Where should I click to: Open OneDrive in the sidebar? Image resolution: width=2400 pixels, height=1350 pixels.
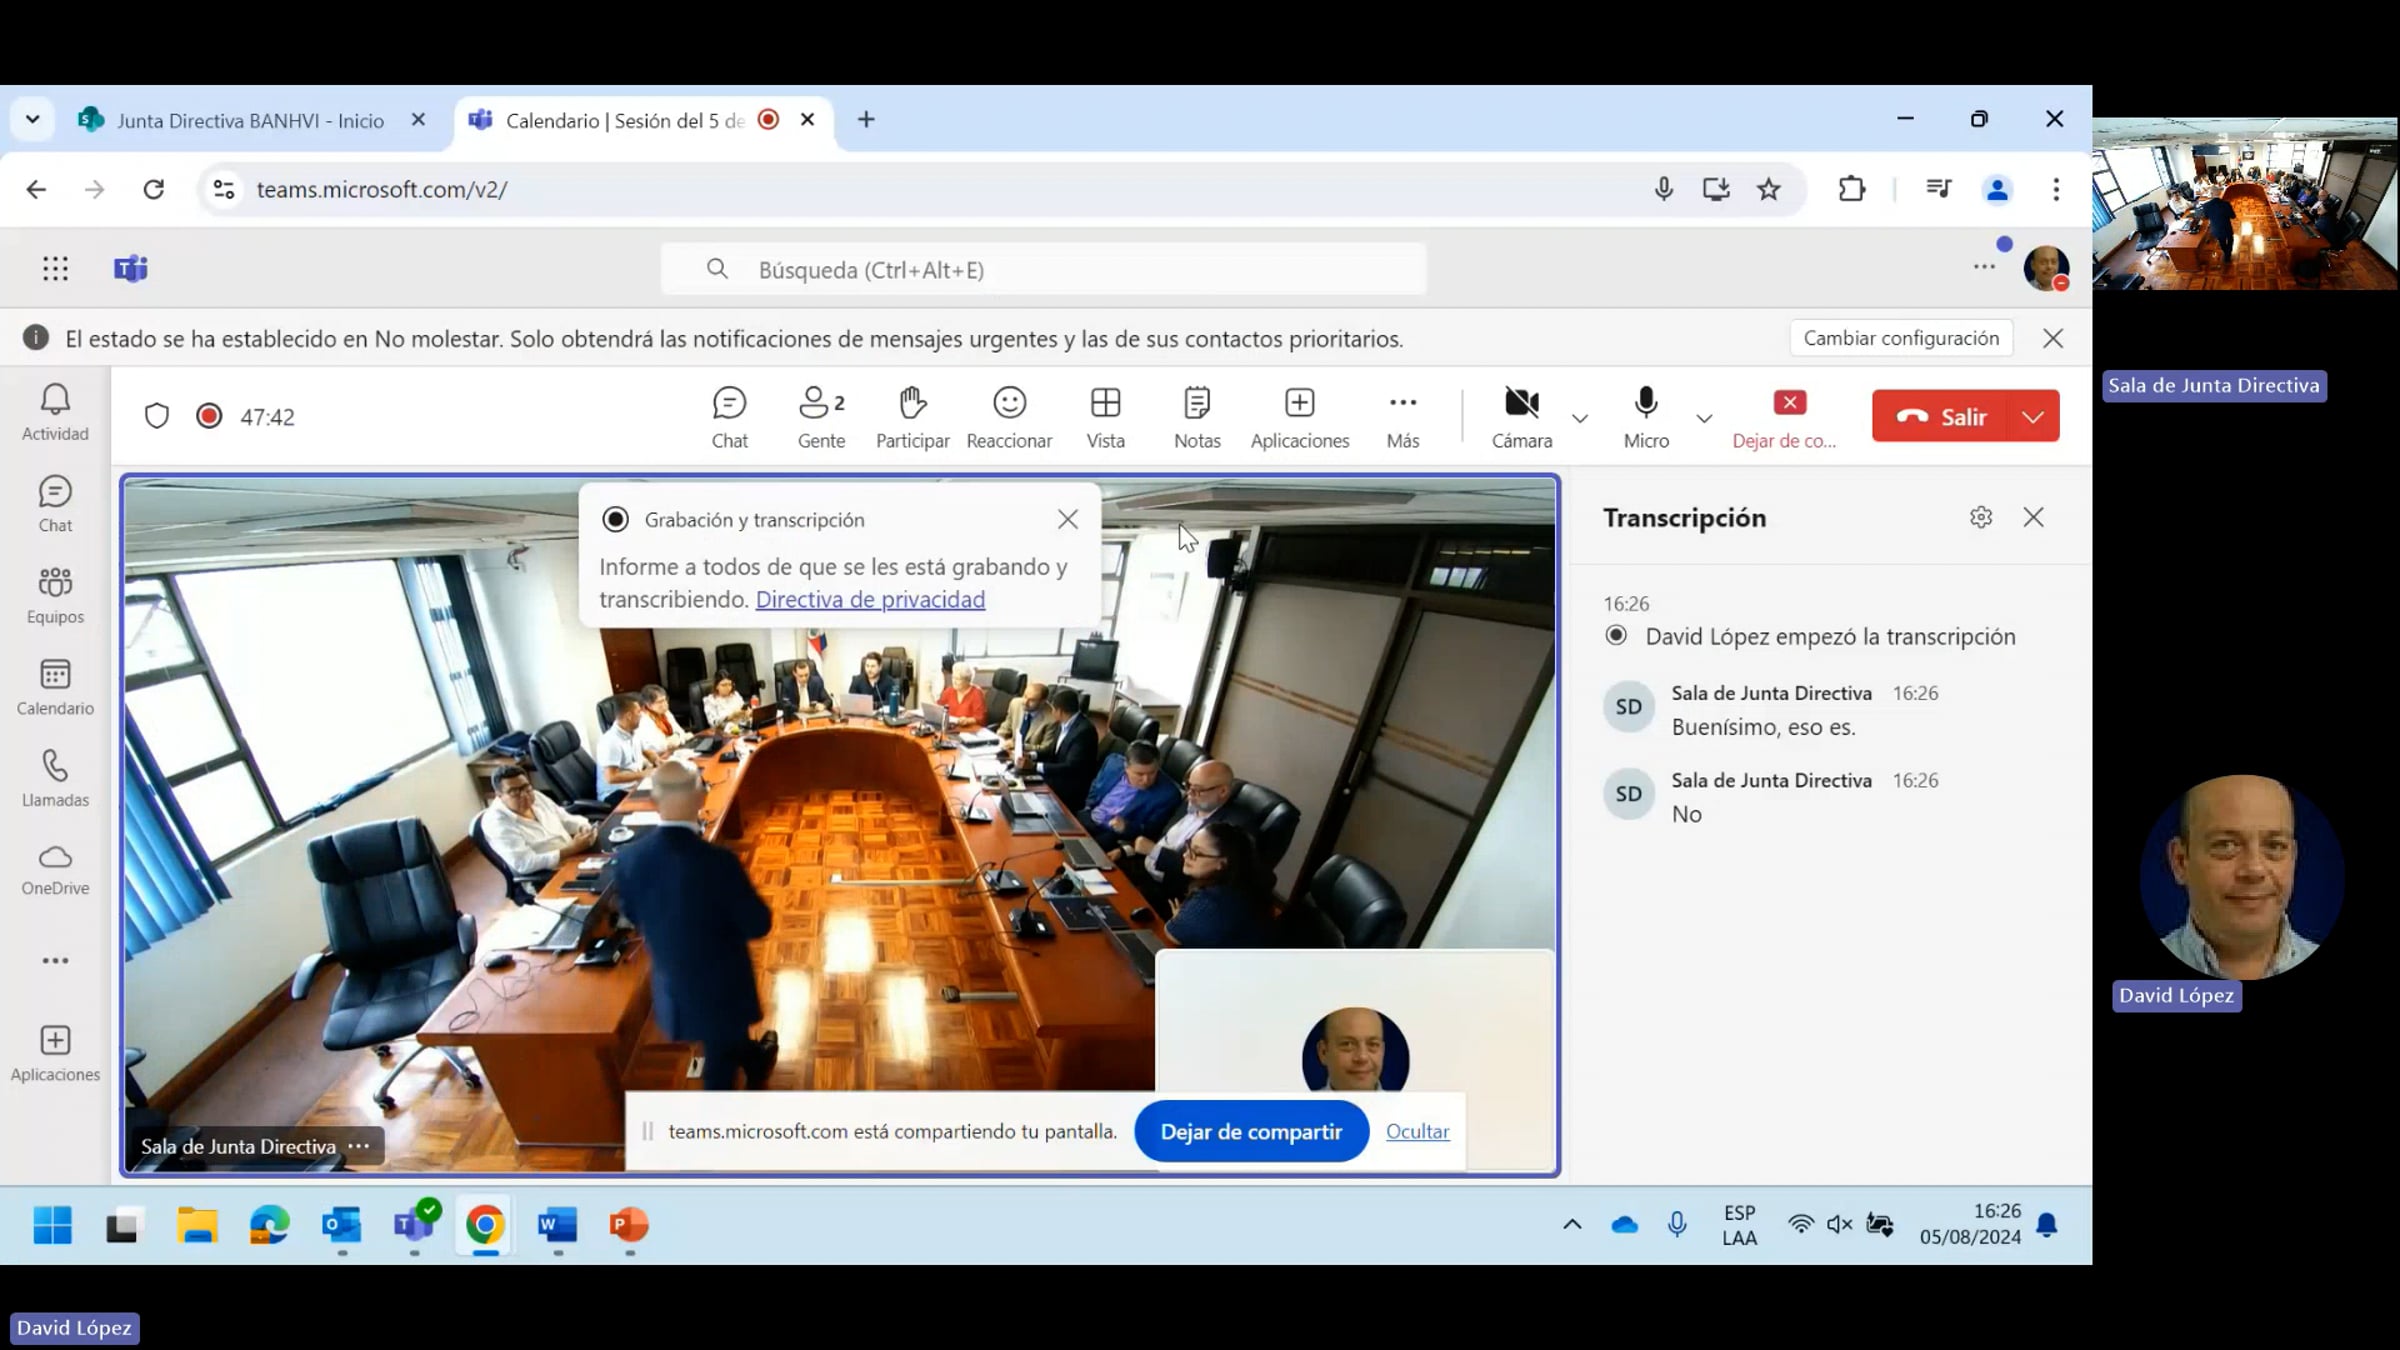(55, 869)
